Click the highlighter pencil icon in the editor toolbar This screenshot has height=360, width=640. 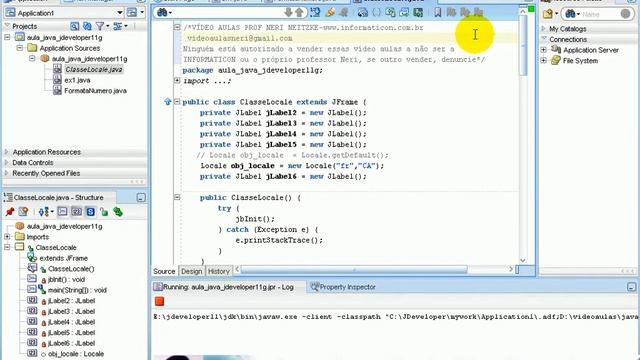(330, 13)
